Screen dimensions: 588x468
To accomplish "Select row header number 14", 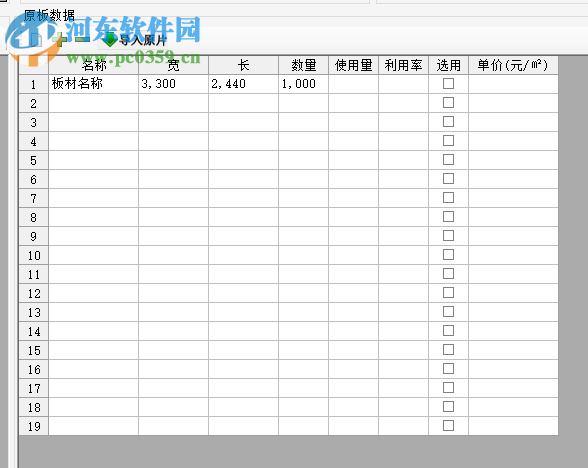I will [x=34, y=331].
